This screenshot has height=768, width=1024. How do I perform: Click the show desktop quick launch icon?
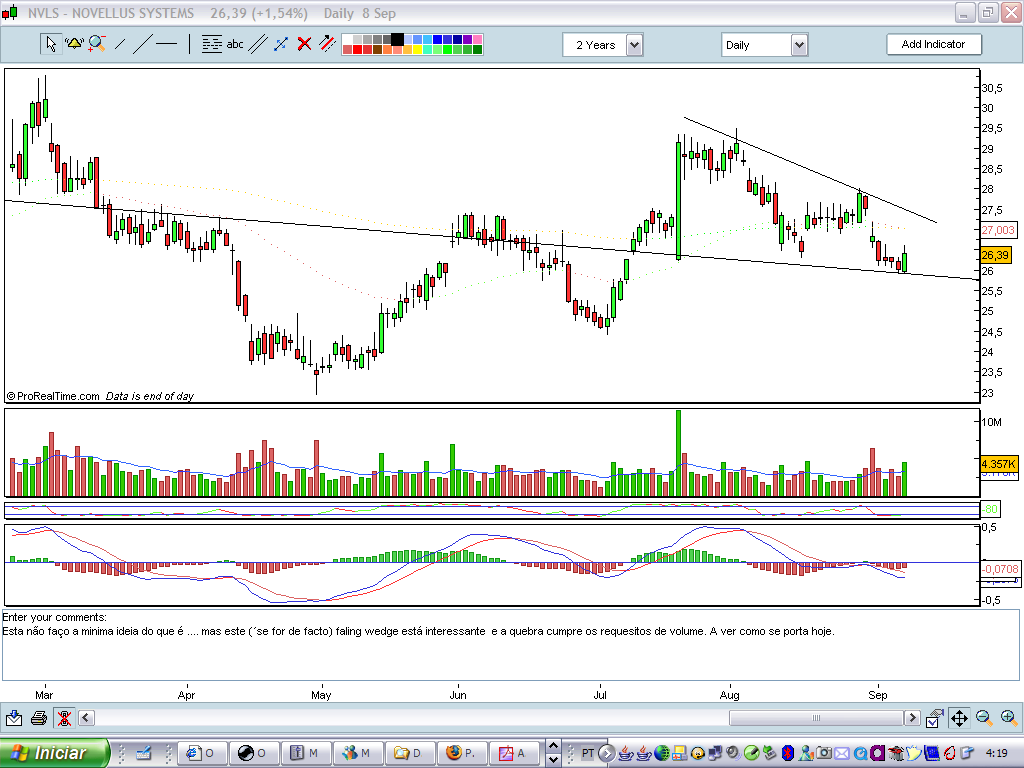(143, 753)
